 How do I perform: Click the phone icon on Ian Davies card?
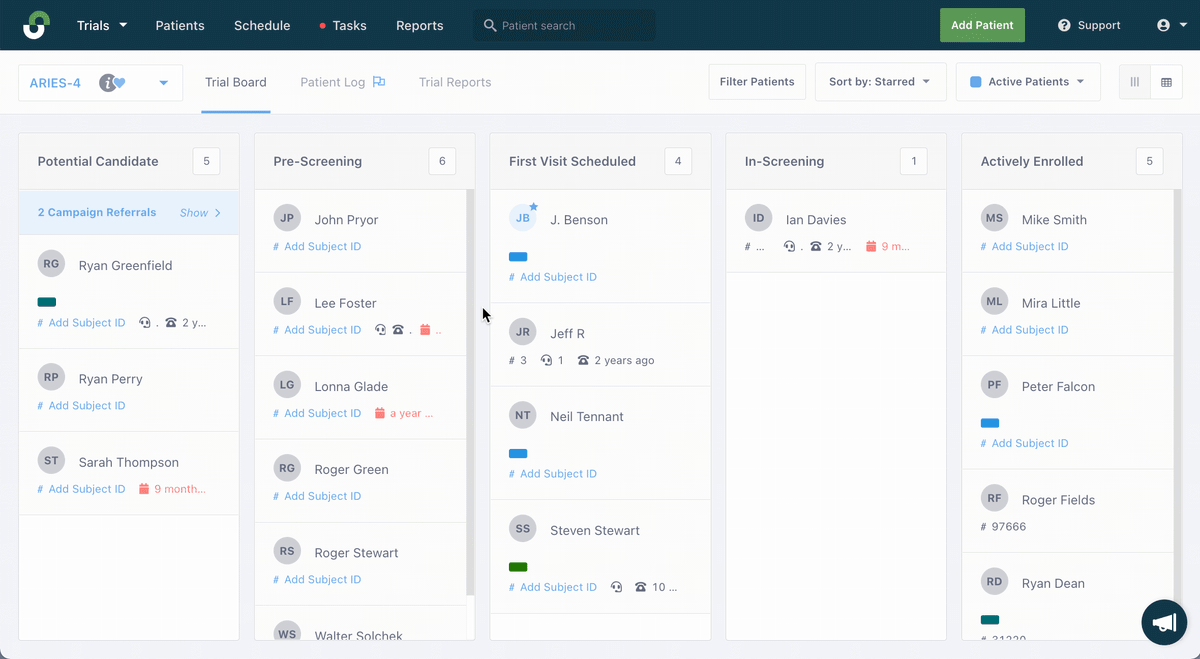coord(816,246)
